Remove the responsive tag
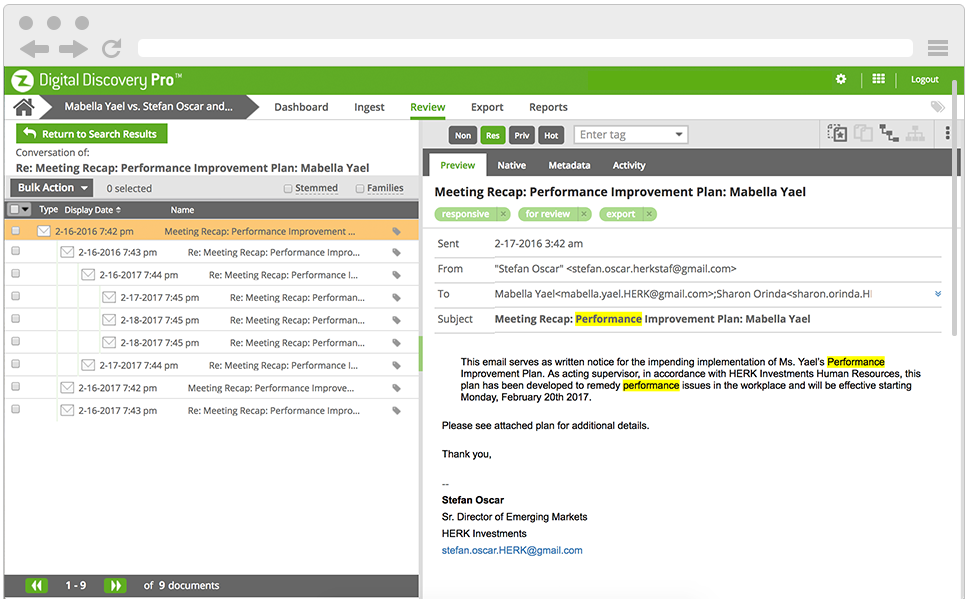 pyautogui.click(x=503, y=214)
